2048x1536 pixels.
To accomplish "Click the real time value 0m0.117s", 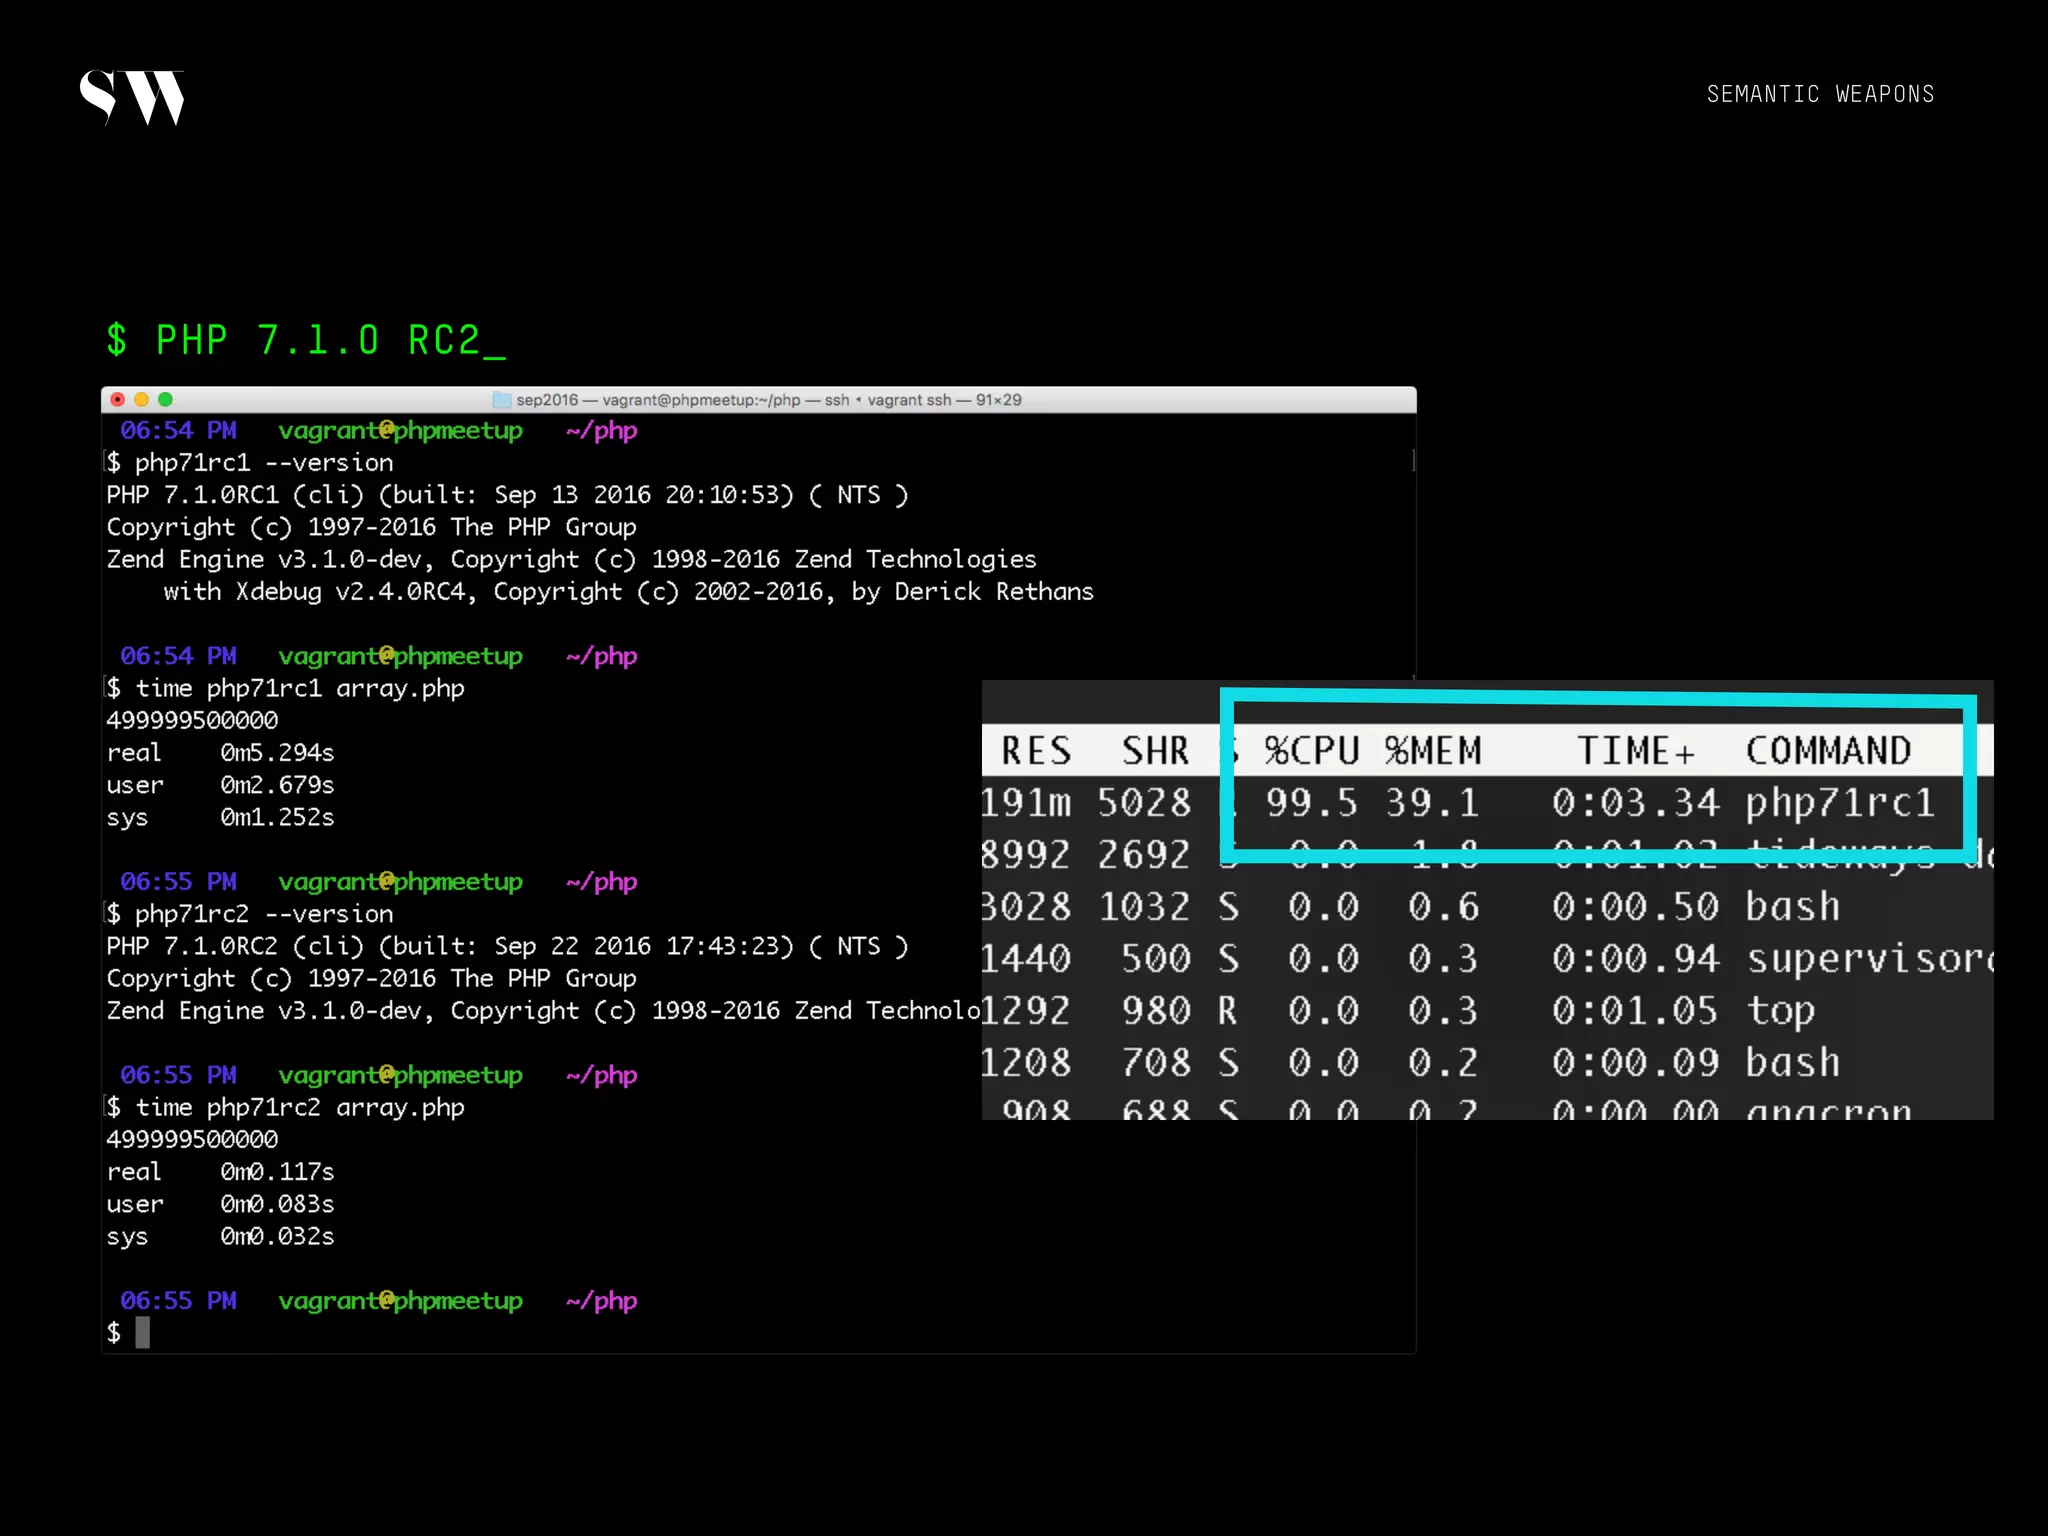I will (277, 1172).
